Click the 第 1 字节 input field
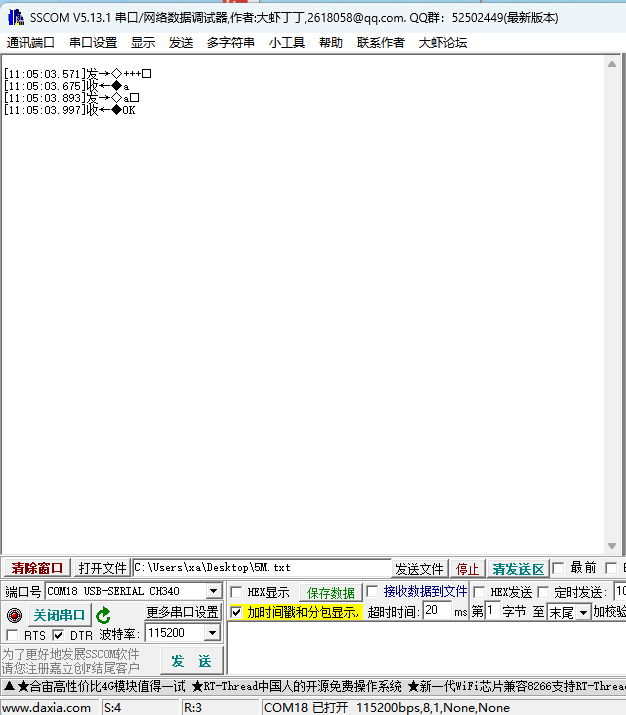 pyautogui.click(x=492, y=611)
